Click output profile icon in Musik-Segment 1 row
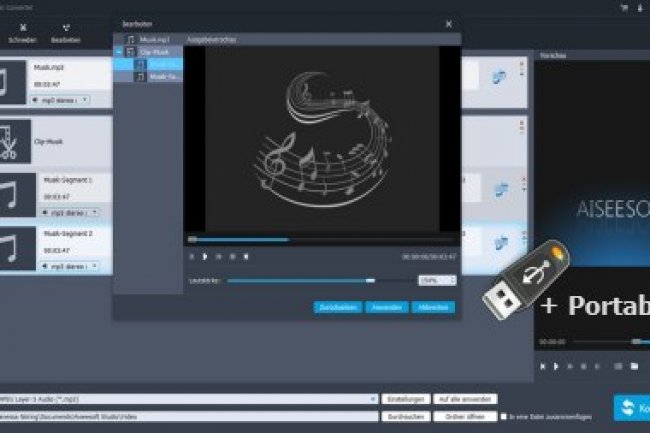 point(501,189)
